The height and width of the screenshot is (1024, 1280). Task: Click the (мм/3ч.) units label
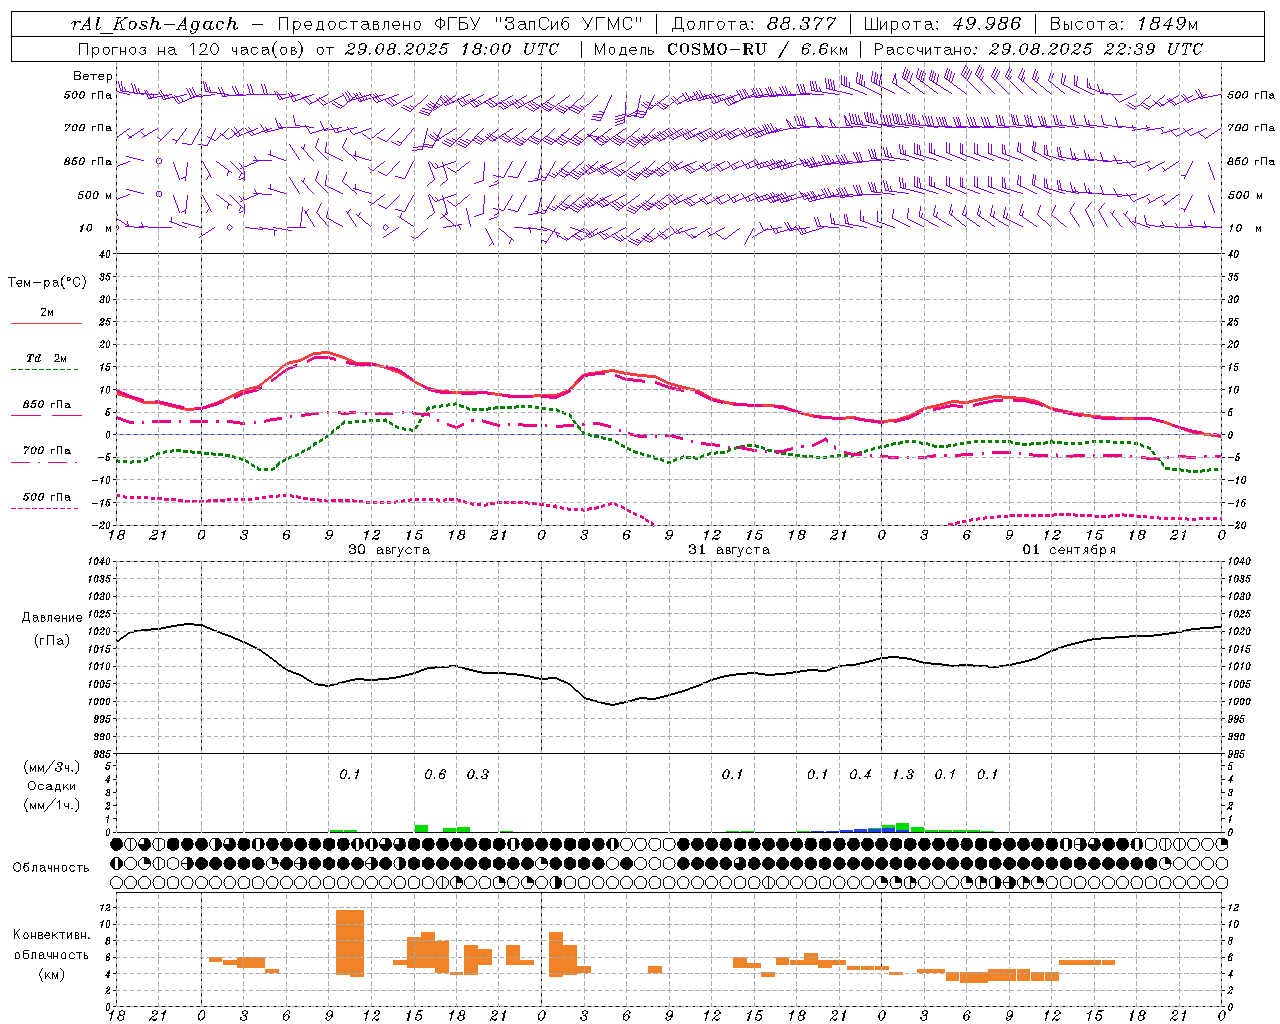tap(52, 767)
